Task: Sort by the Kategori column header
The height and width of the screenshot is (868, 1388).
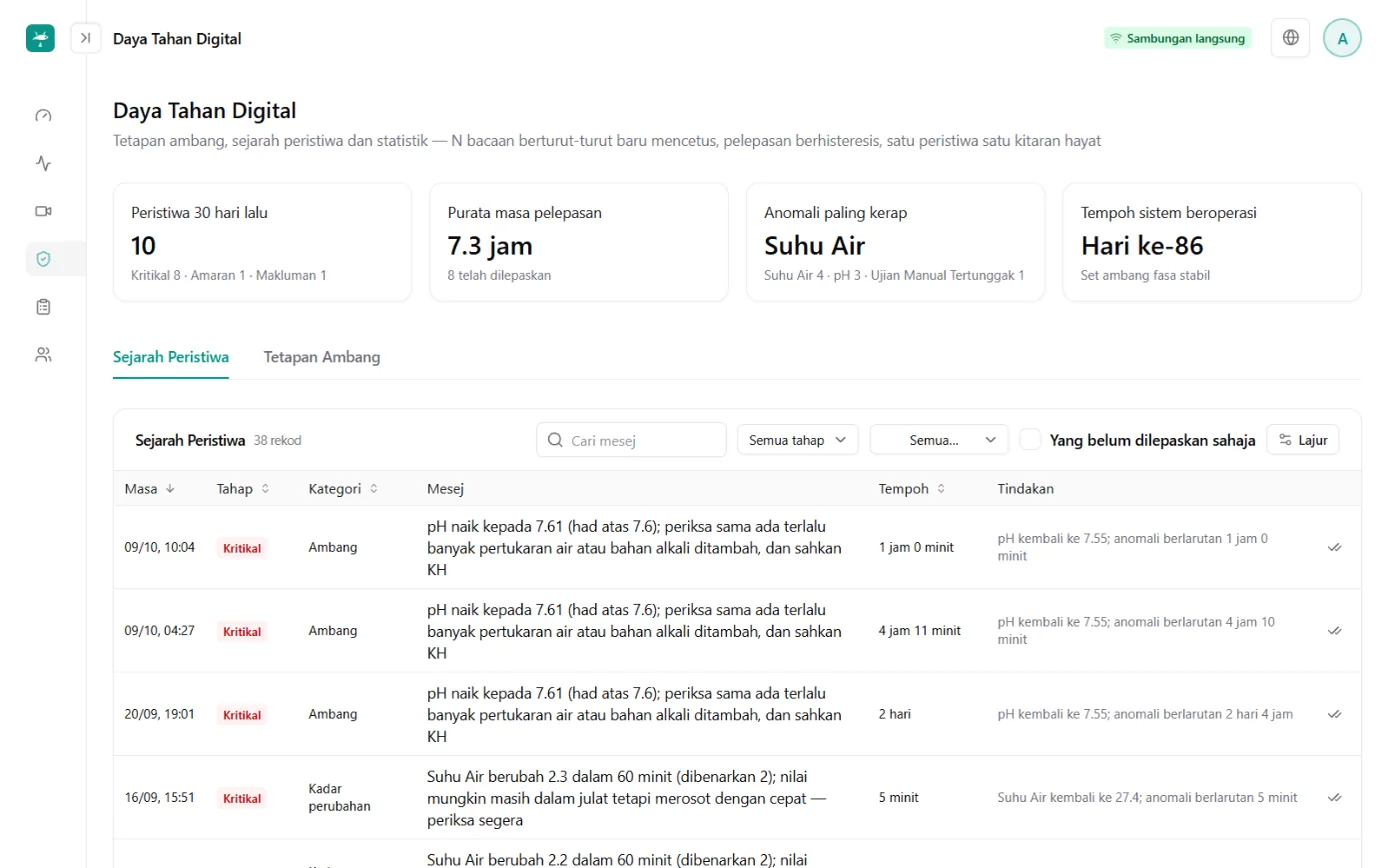Action: 344,489
